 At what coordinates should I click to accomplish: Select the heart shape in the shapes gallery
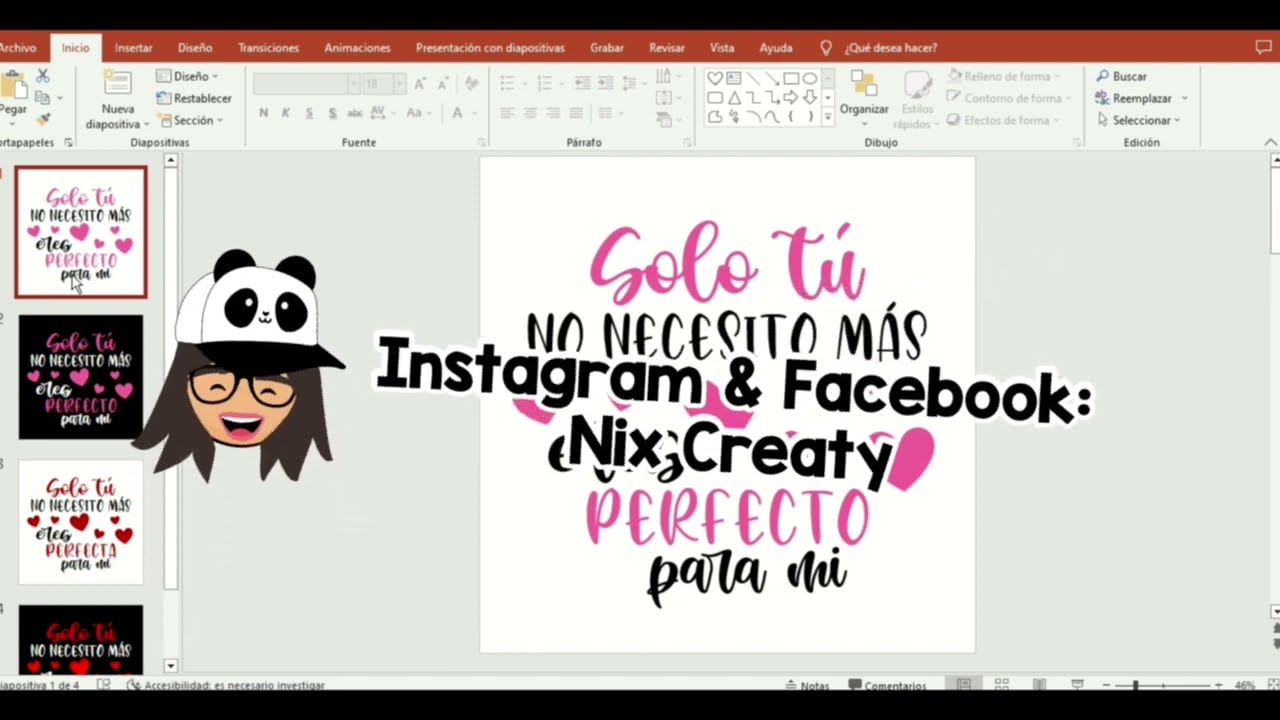coord(715,78)
